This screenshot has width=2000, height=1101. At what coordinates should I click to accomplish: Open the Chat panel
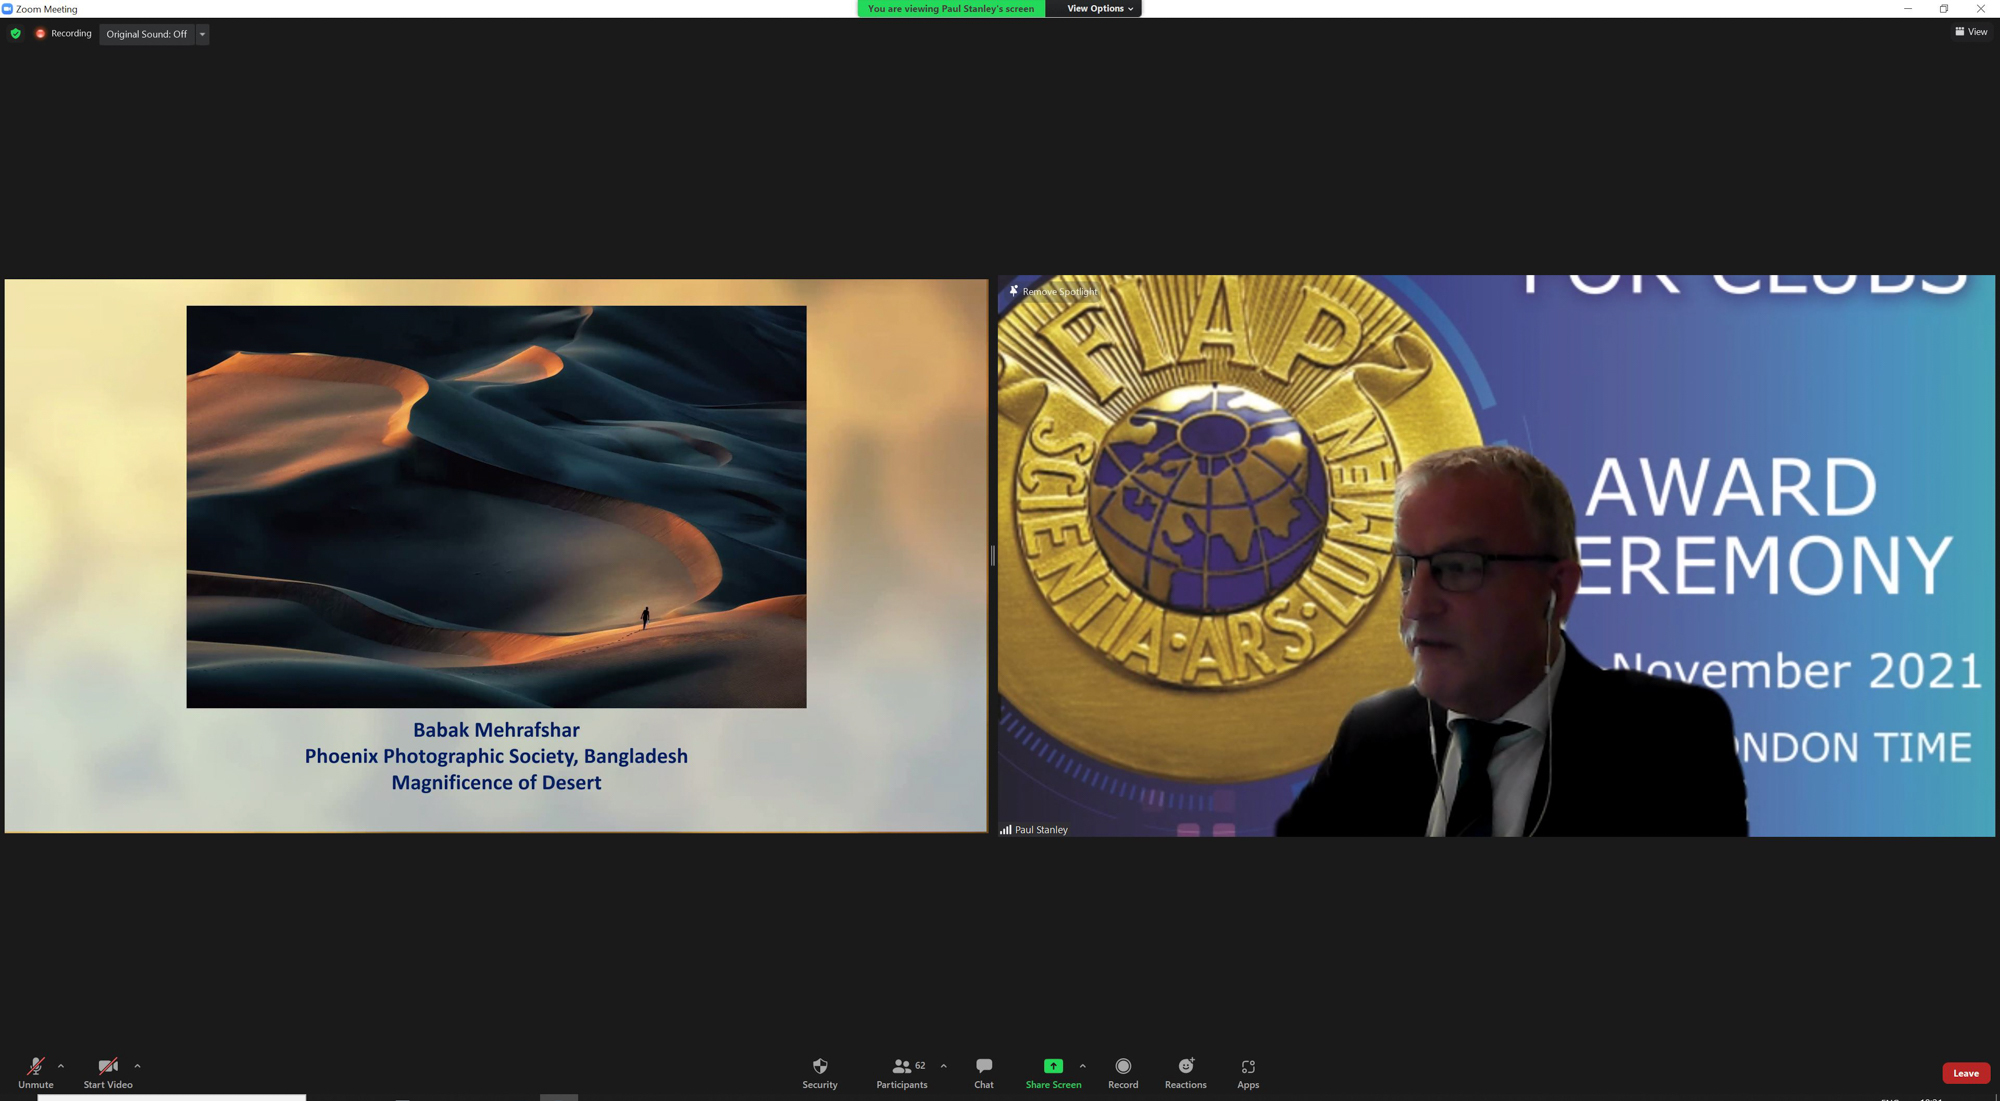coord(984,1073)
